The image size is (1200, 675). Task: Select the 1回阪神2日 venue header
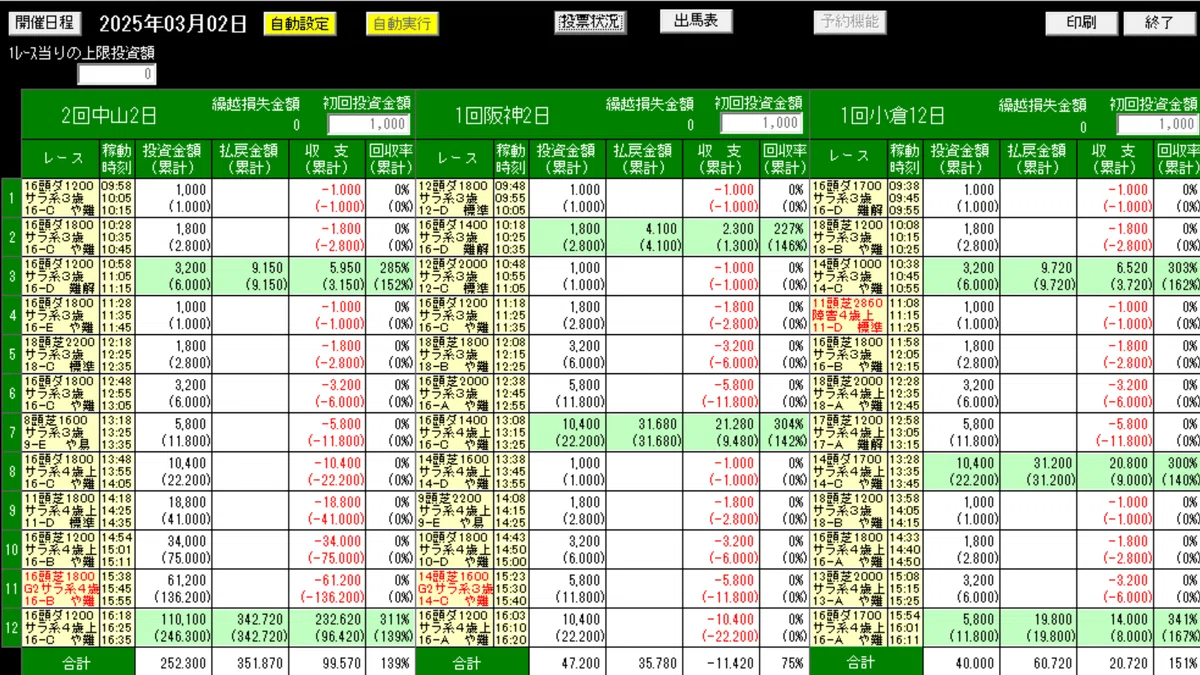pyautogui.click(x=500, y=115)
